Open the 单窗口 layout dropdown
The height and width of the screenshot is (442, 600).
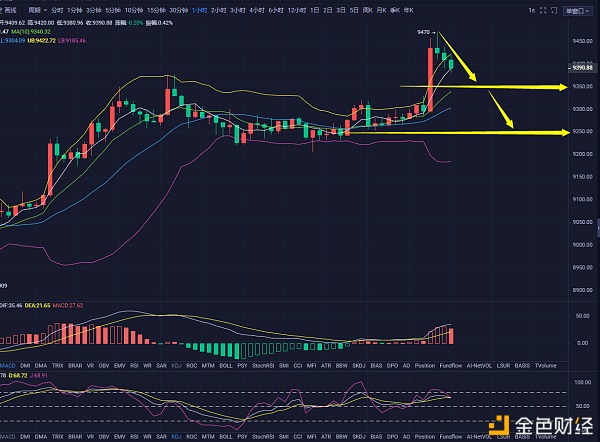(x=577, y=11)
